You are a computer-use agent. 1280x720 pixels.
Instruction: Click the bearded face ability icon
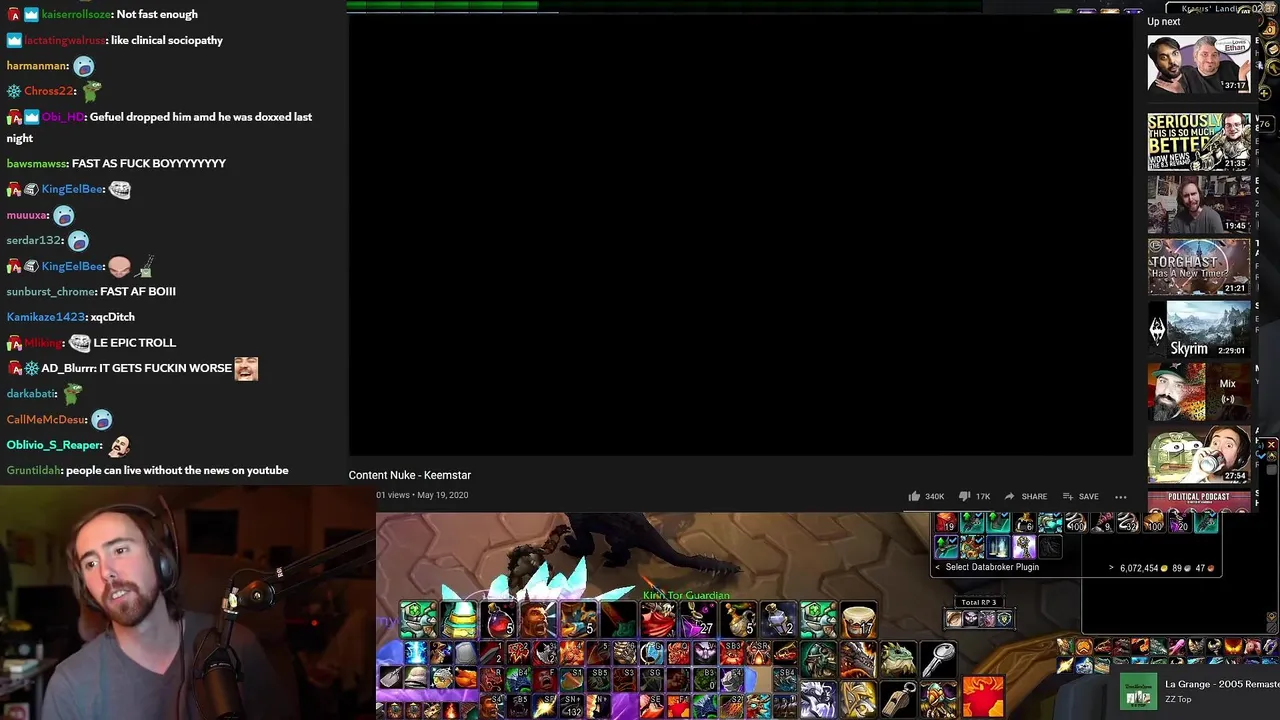(x=538, y=620)
